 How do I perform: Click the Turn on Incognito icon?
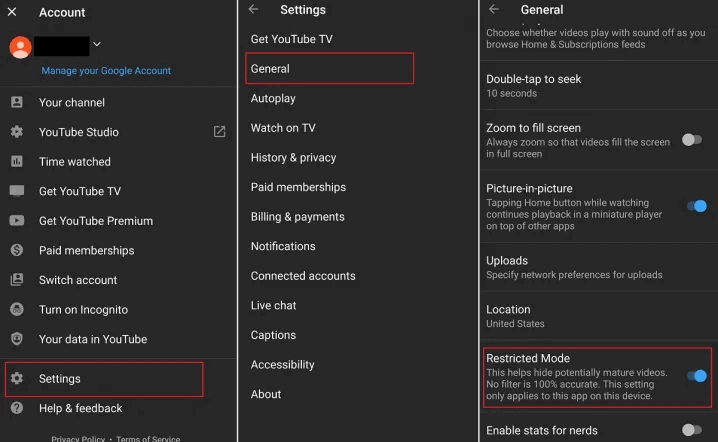click(17, 310)
